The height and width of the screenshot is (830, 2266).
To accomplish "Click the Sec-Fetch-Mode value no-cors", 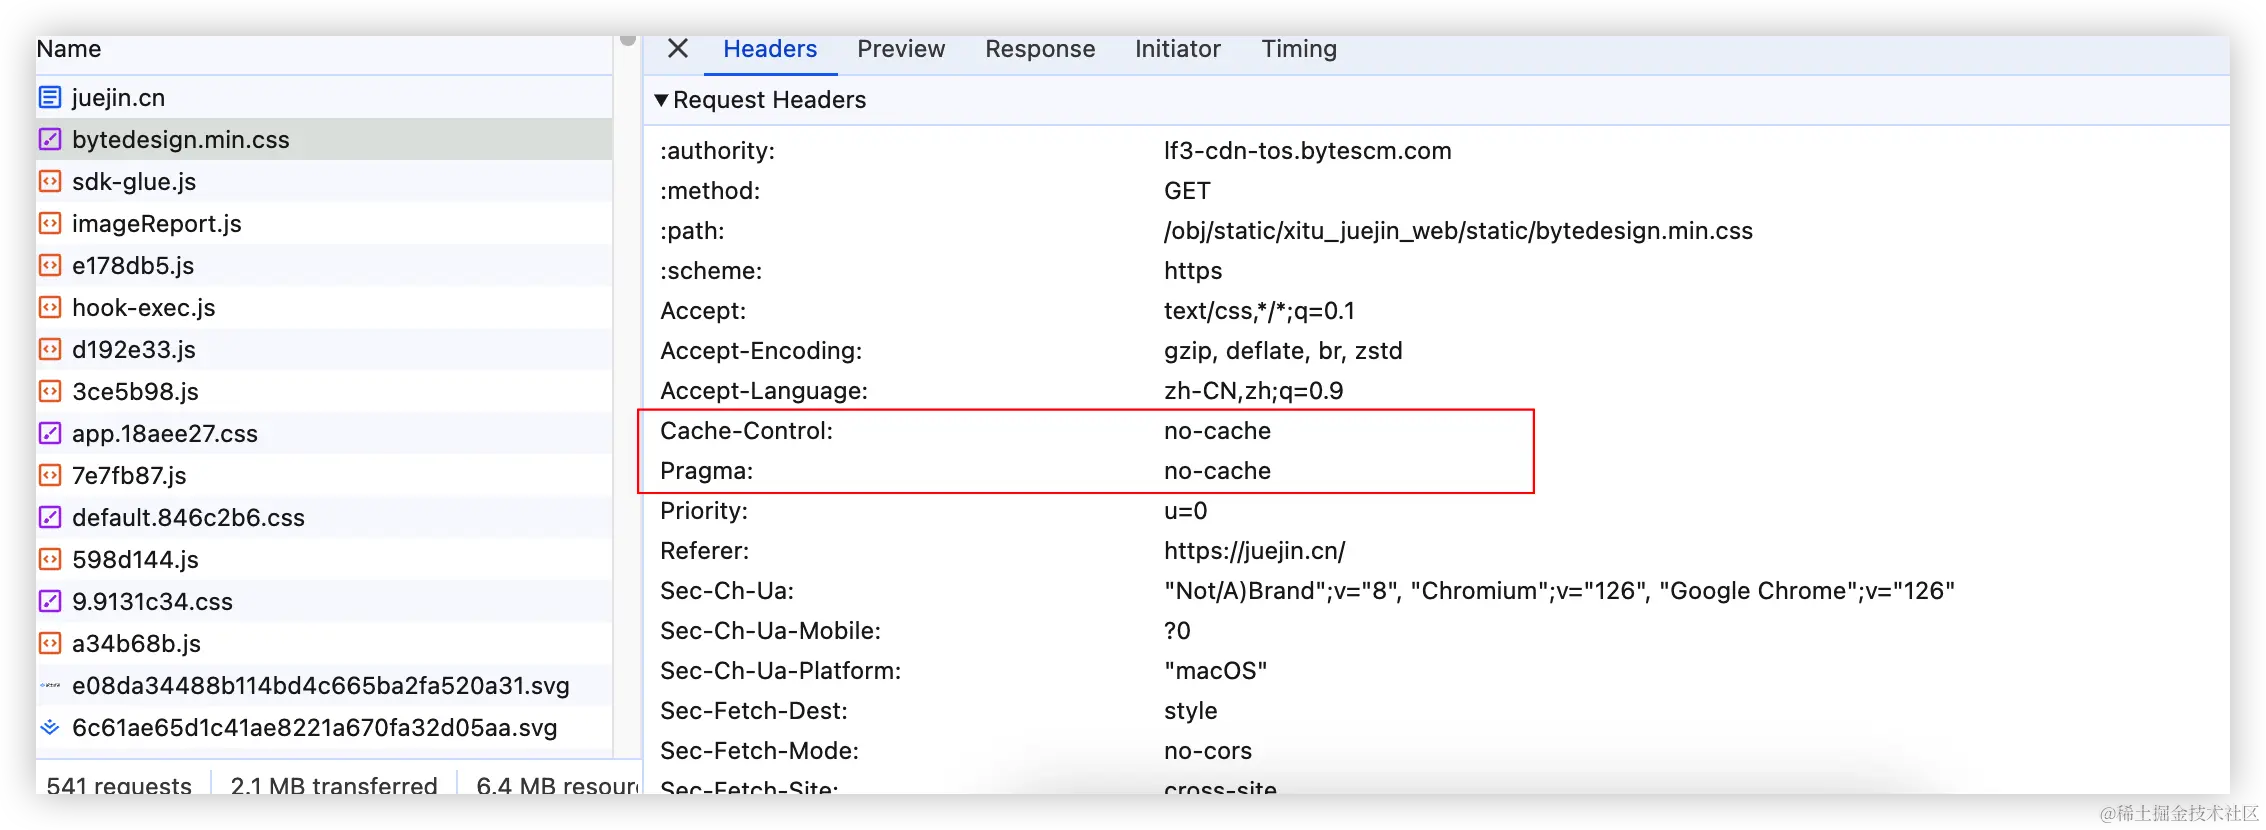I will [1207, 751].
